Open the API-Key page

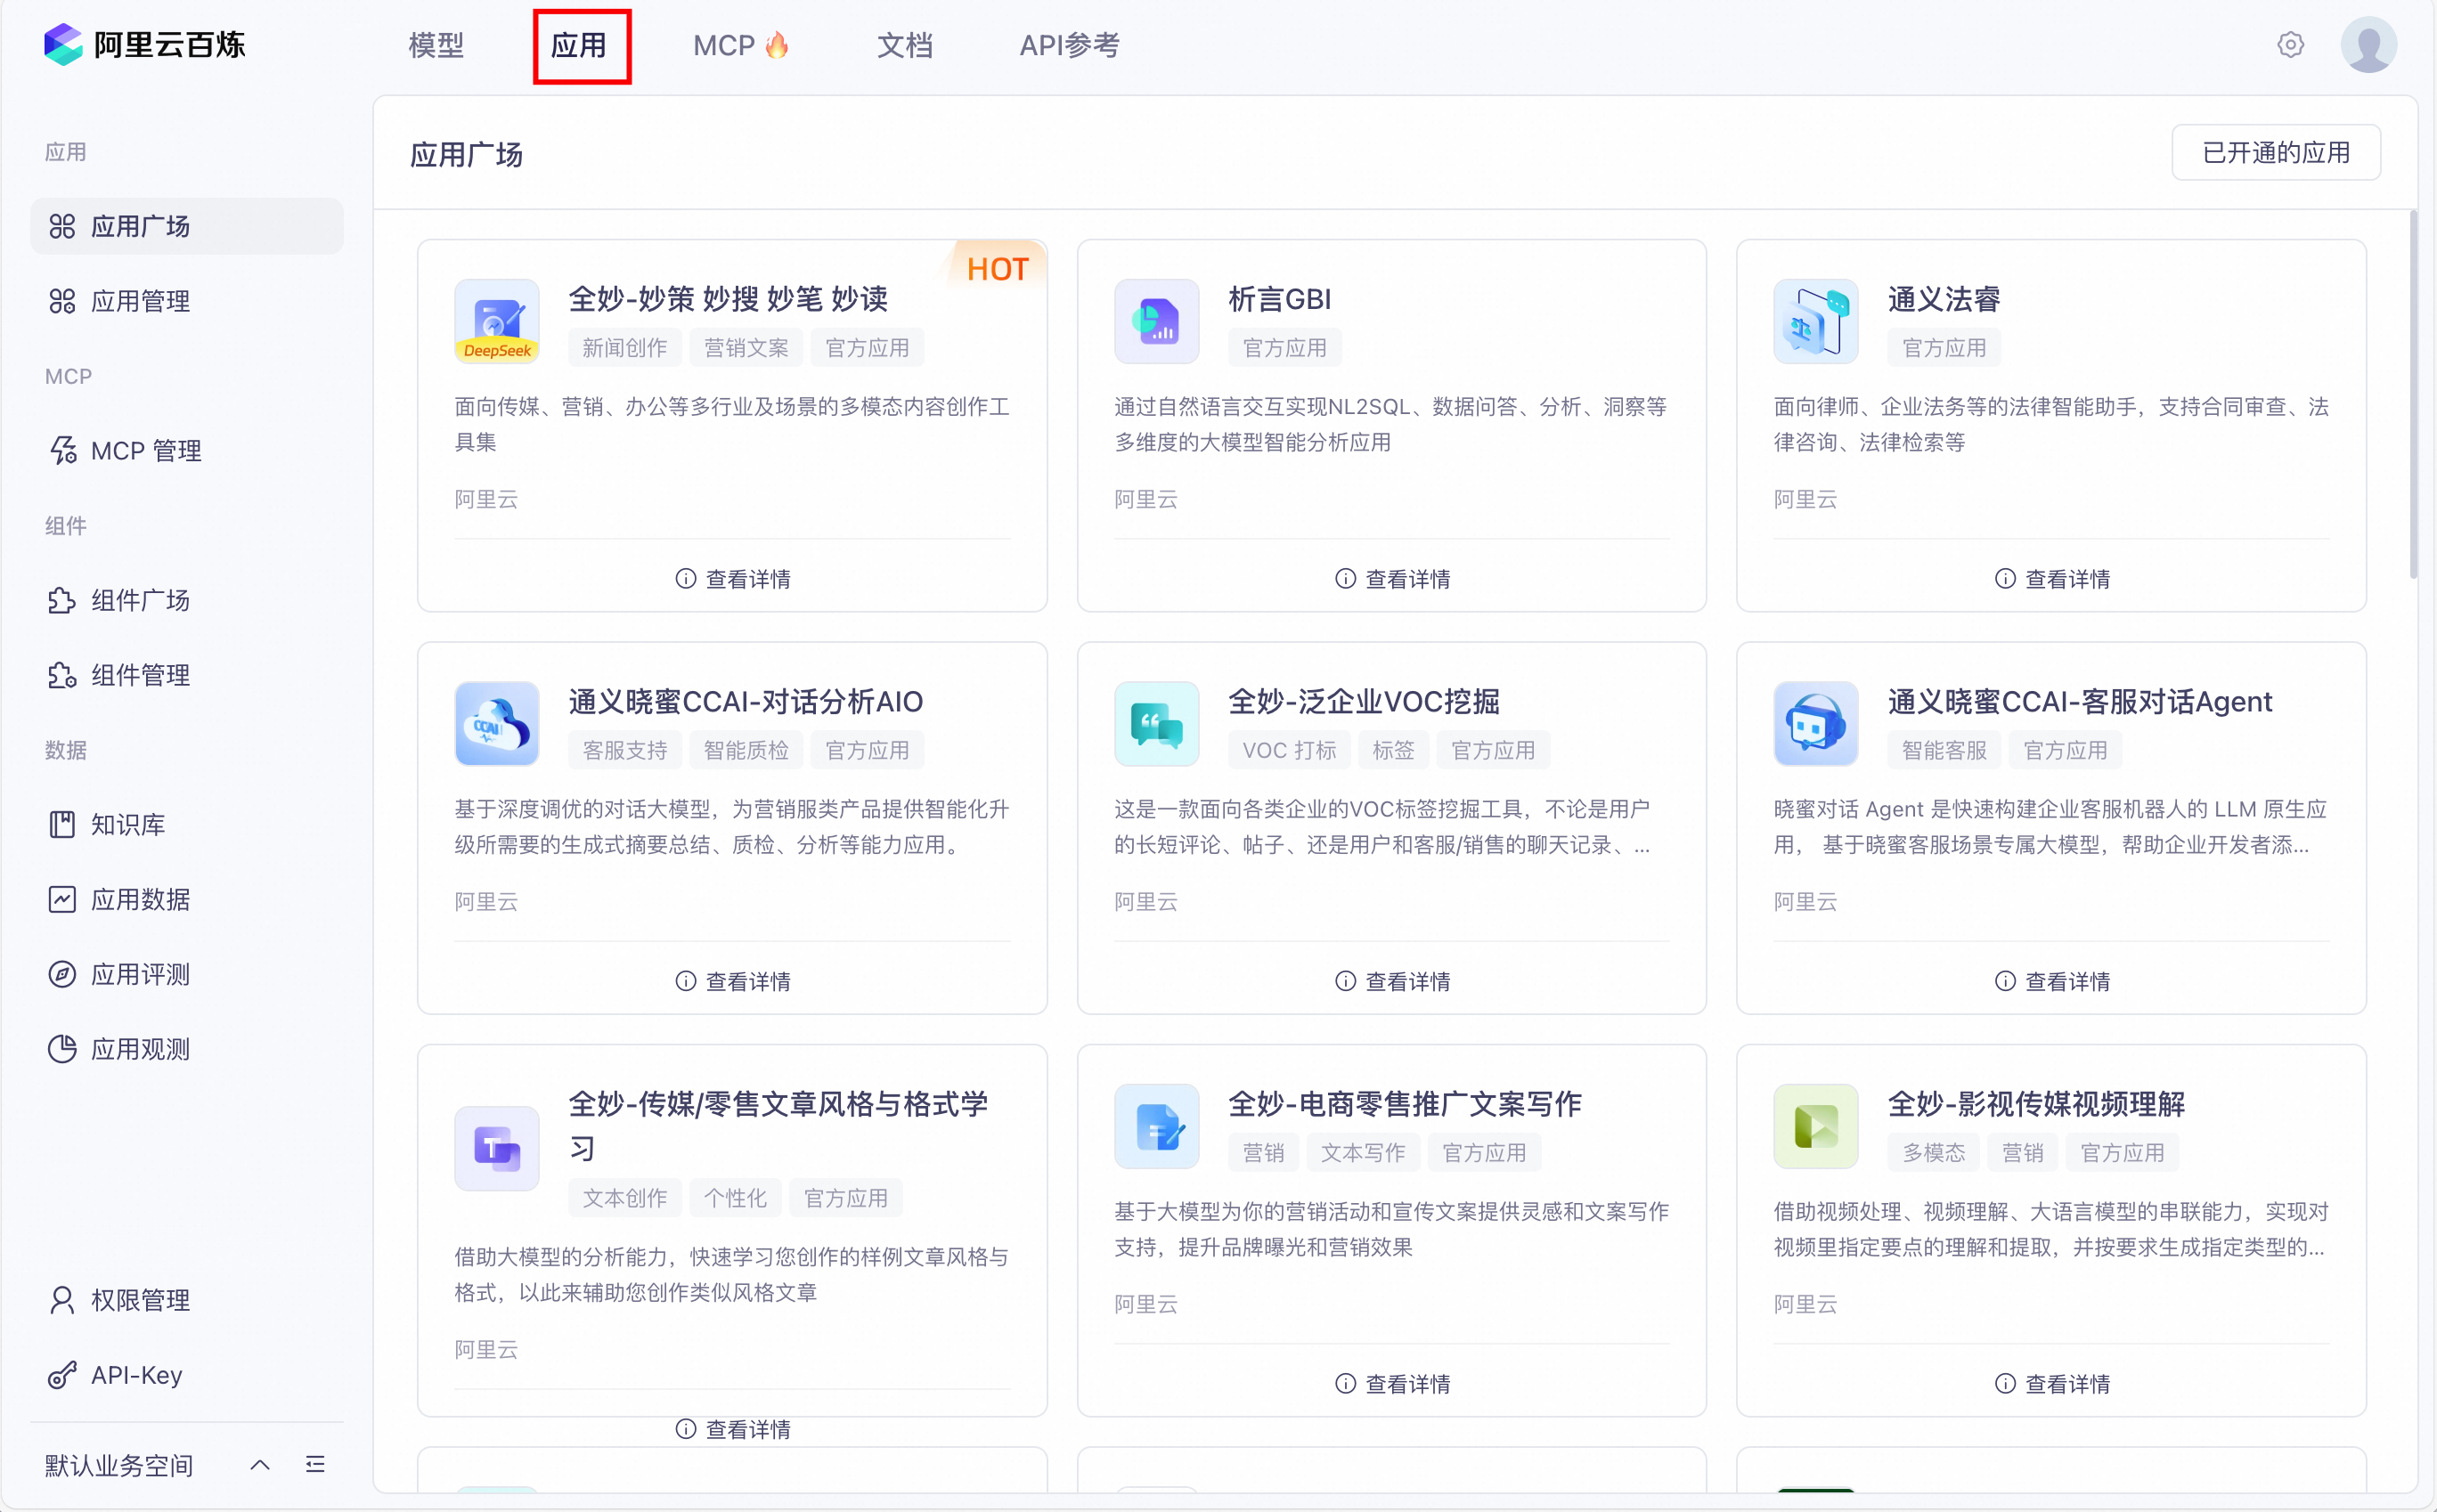pyautogui.click(x=136, y=1375)
